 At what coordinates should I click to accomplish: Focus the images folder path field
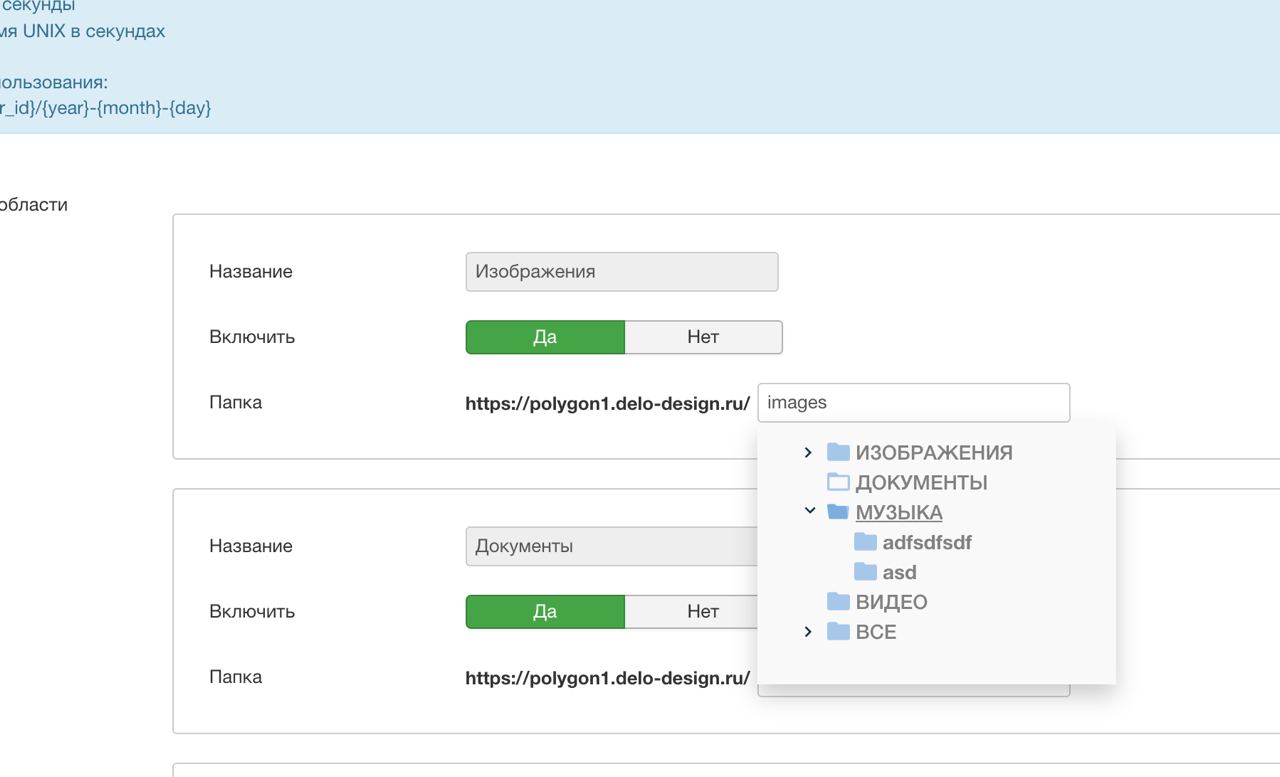pyautogui.click(x=913, y=403)
